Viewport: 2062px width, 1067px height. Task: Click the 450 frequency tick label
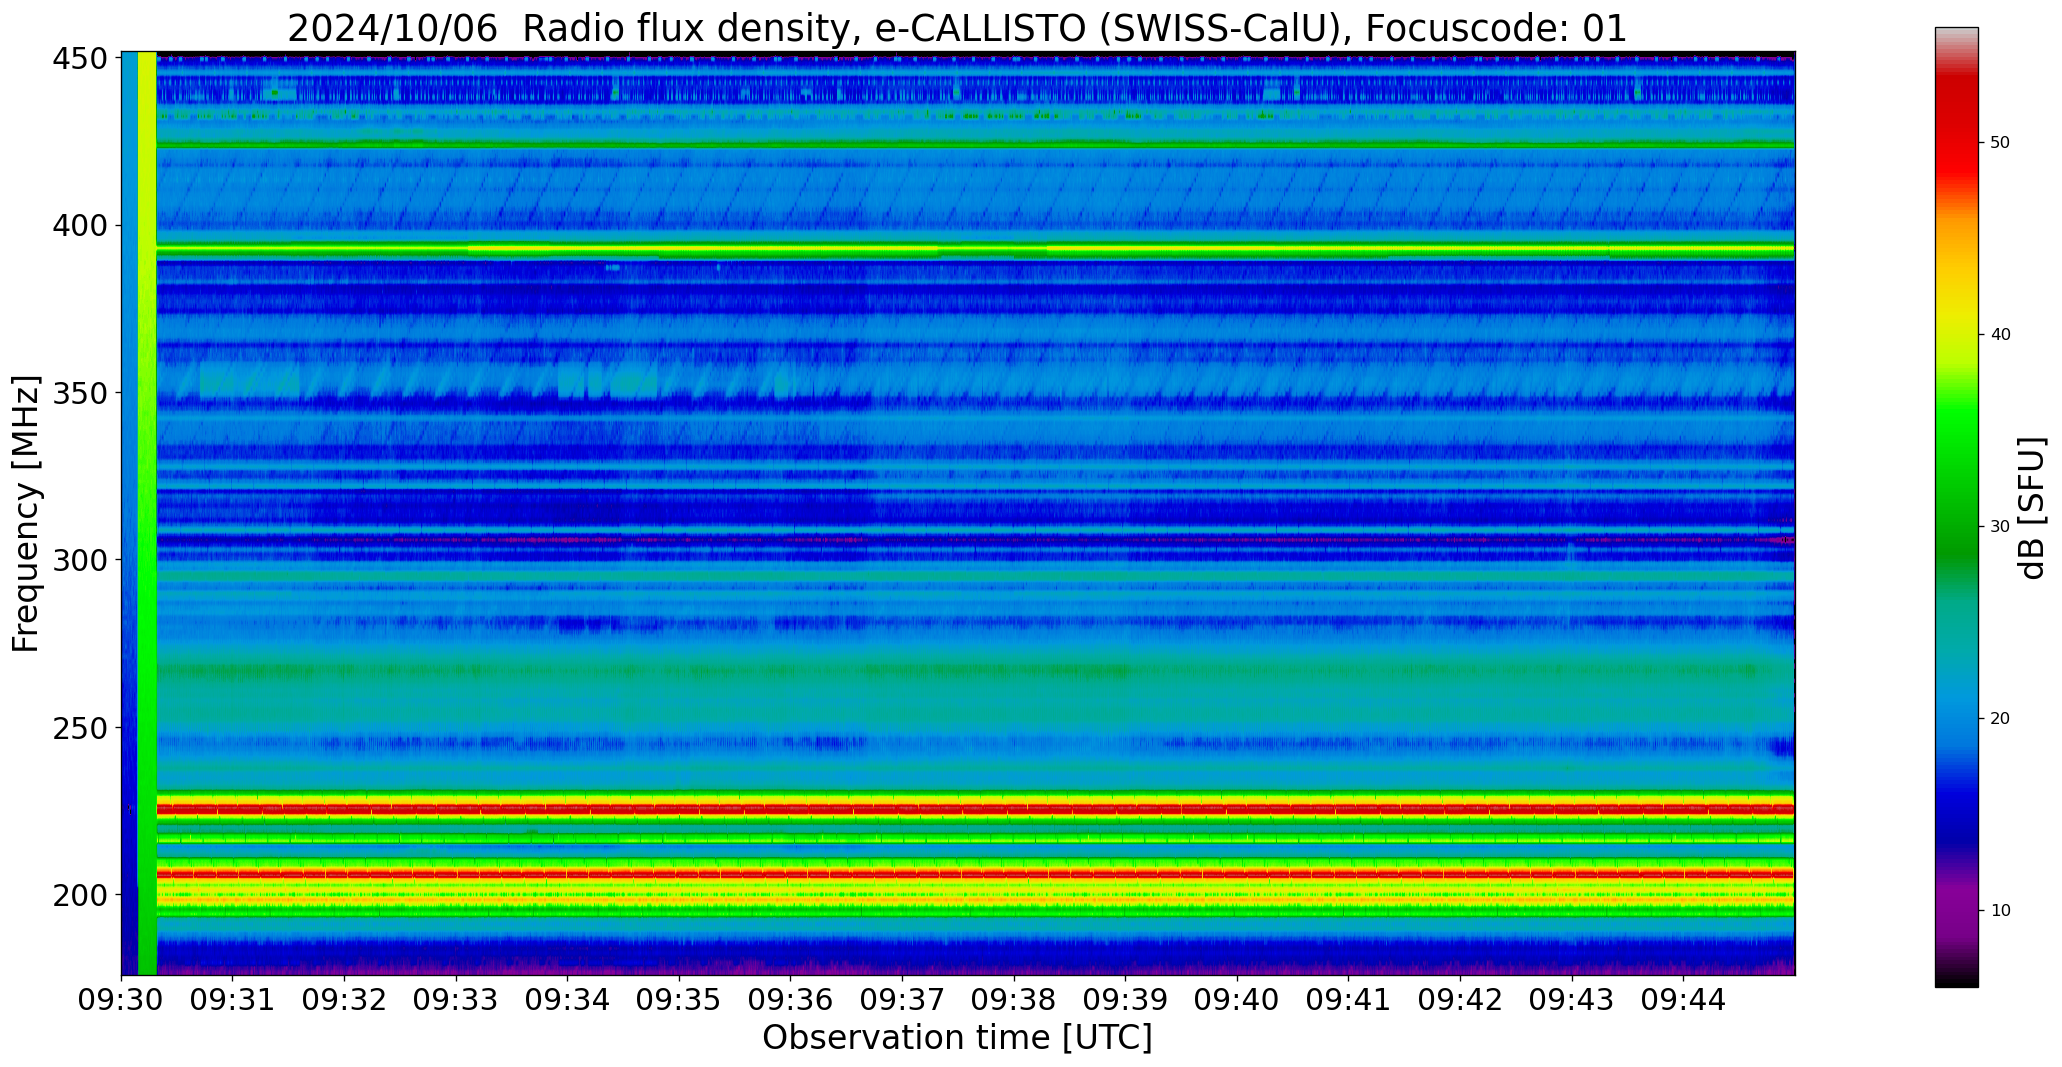point(79,59)
